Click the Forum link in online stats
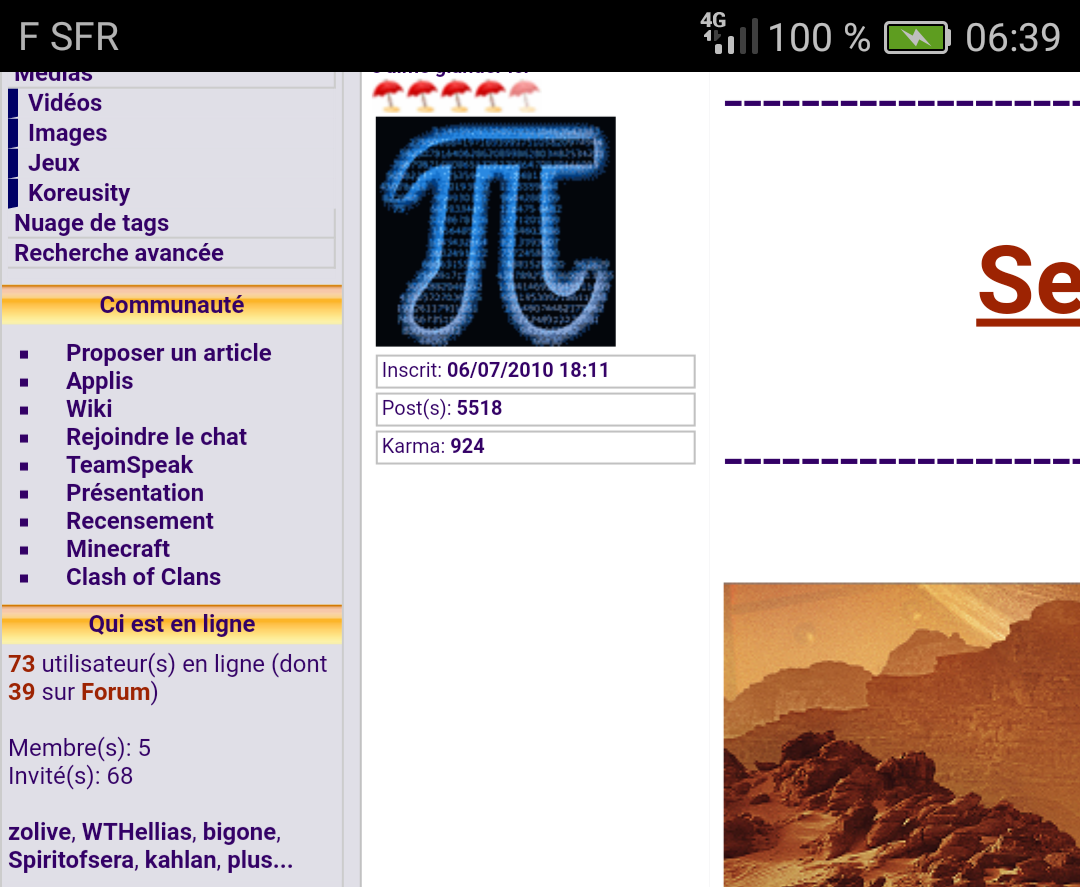 click(x=115, y=692)
